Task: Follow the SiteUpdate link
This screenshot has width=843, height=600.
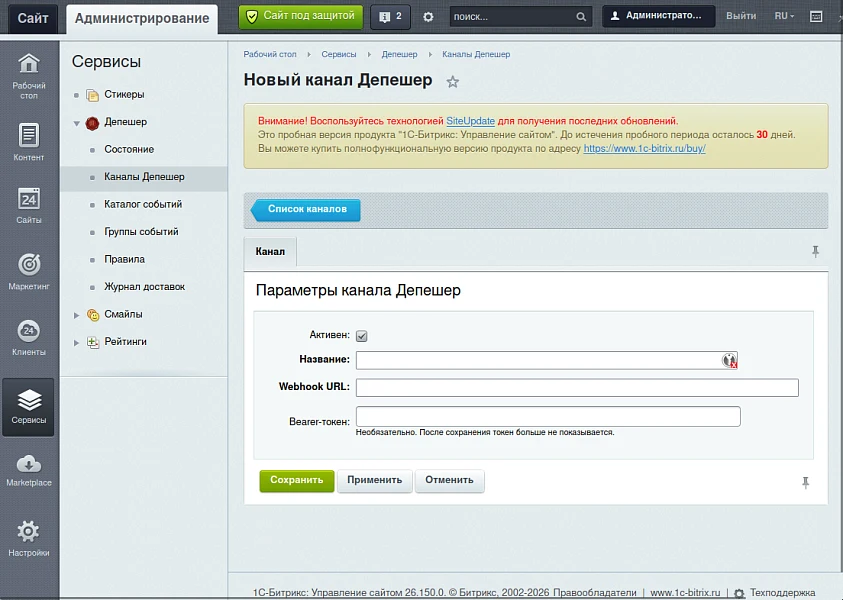Action: (470, 121)
